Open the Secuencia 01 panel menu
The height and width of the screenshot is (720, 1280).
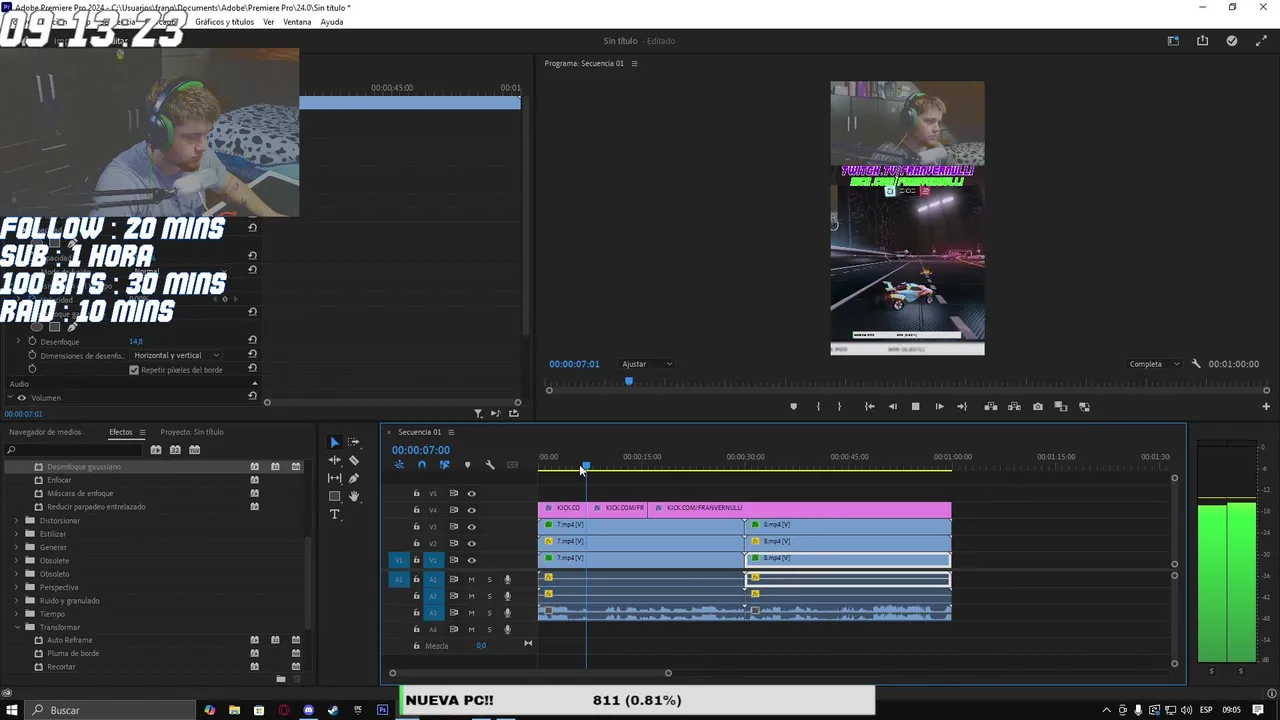click(x=451, y=432)
